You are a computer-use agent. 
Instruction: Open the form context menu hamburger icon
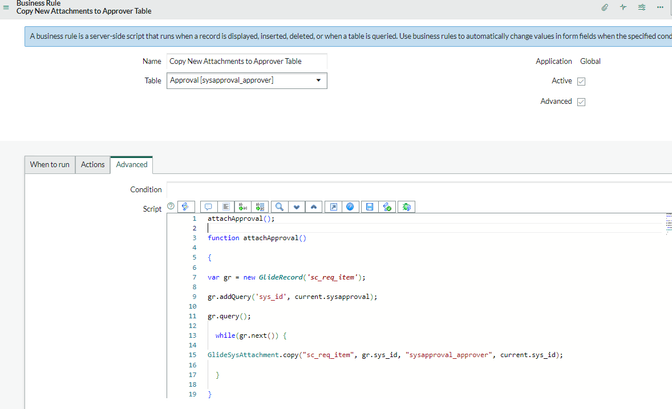6,7
